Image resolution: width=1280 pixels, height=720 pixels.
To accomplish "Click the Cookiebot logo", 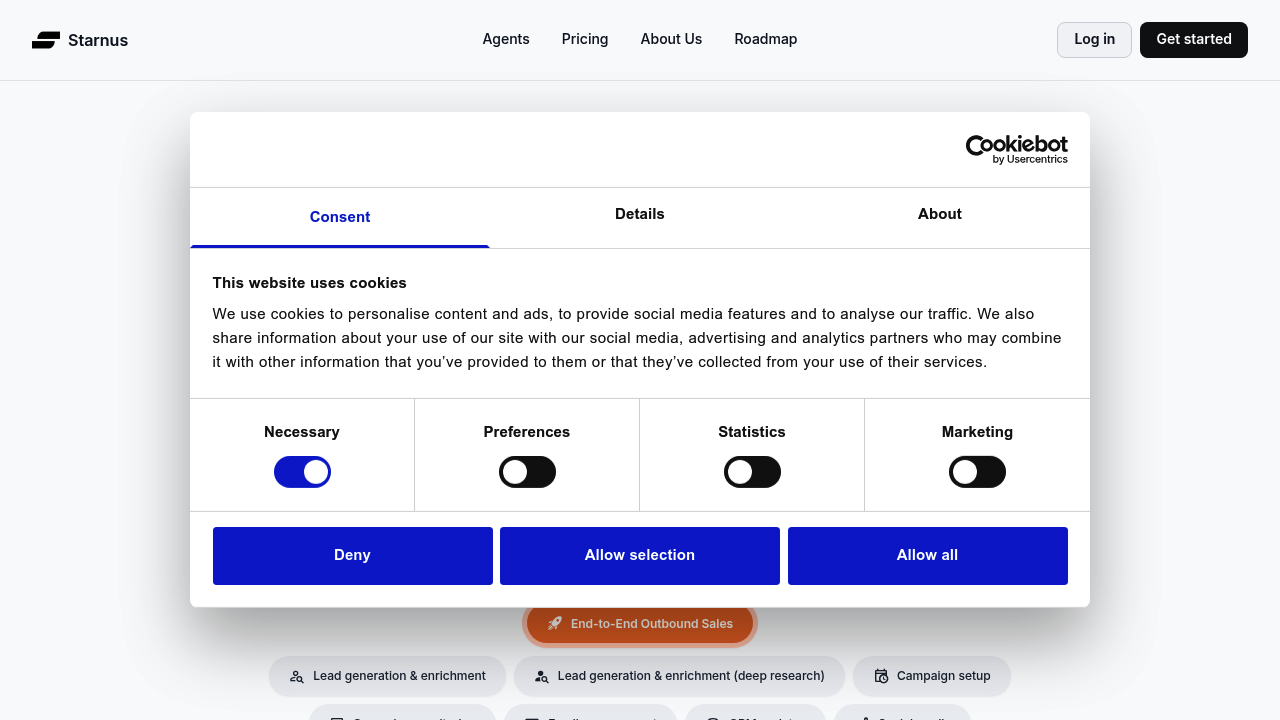I will [x=1016, y=149].
